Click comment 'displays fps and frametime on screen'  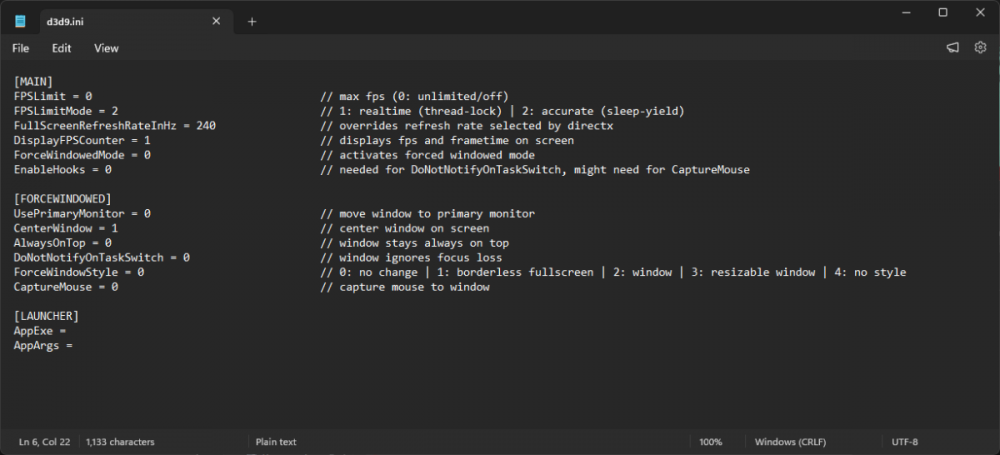pyautogui.click(x=447, y=140)
